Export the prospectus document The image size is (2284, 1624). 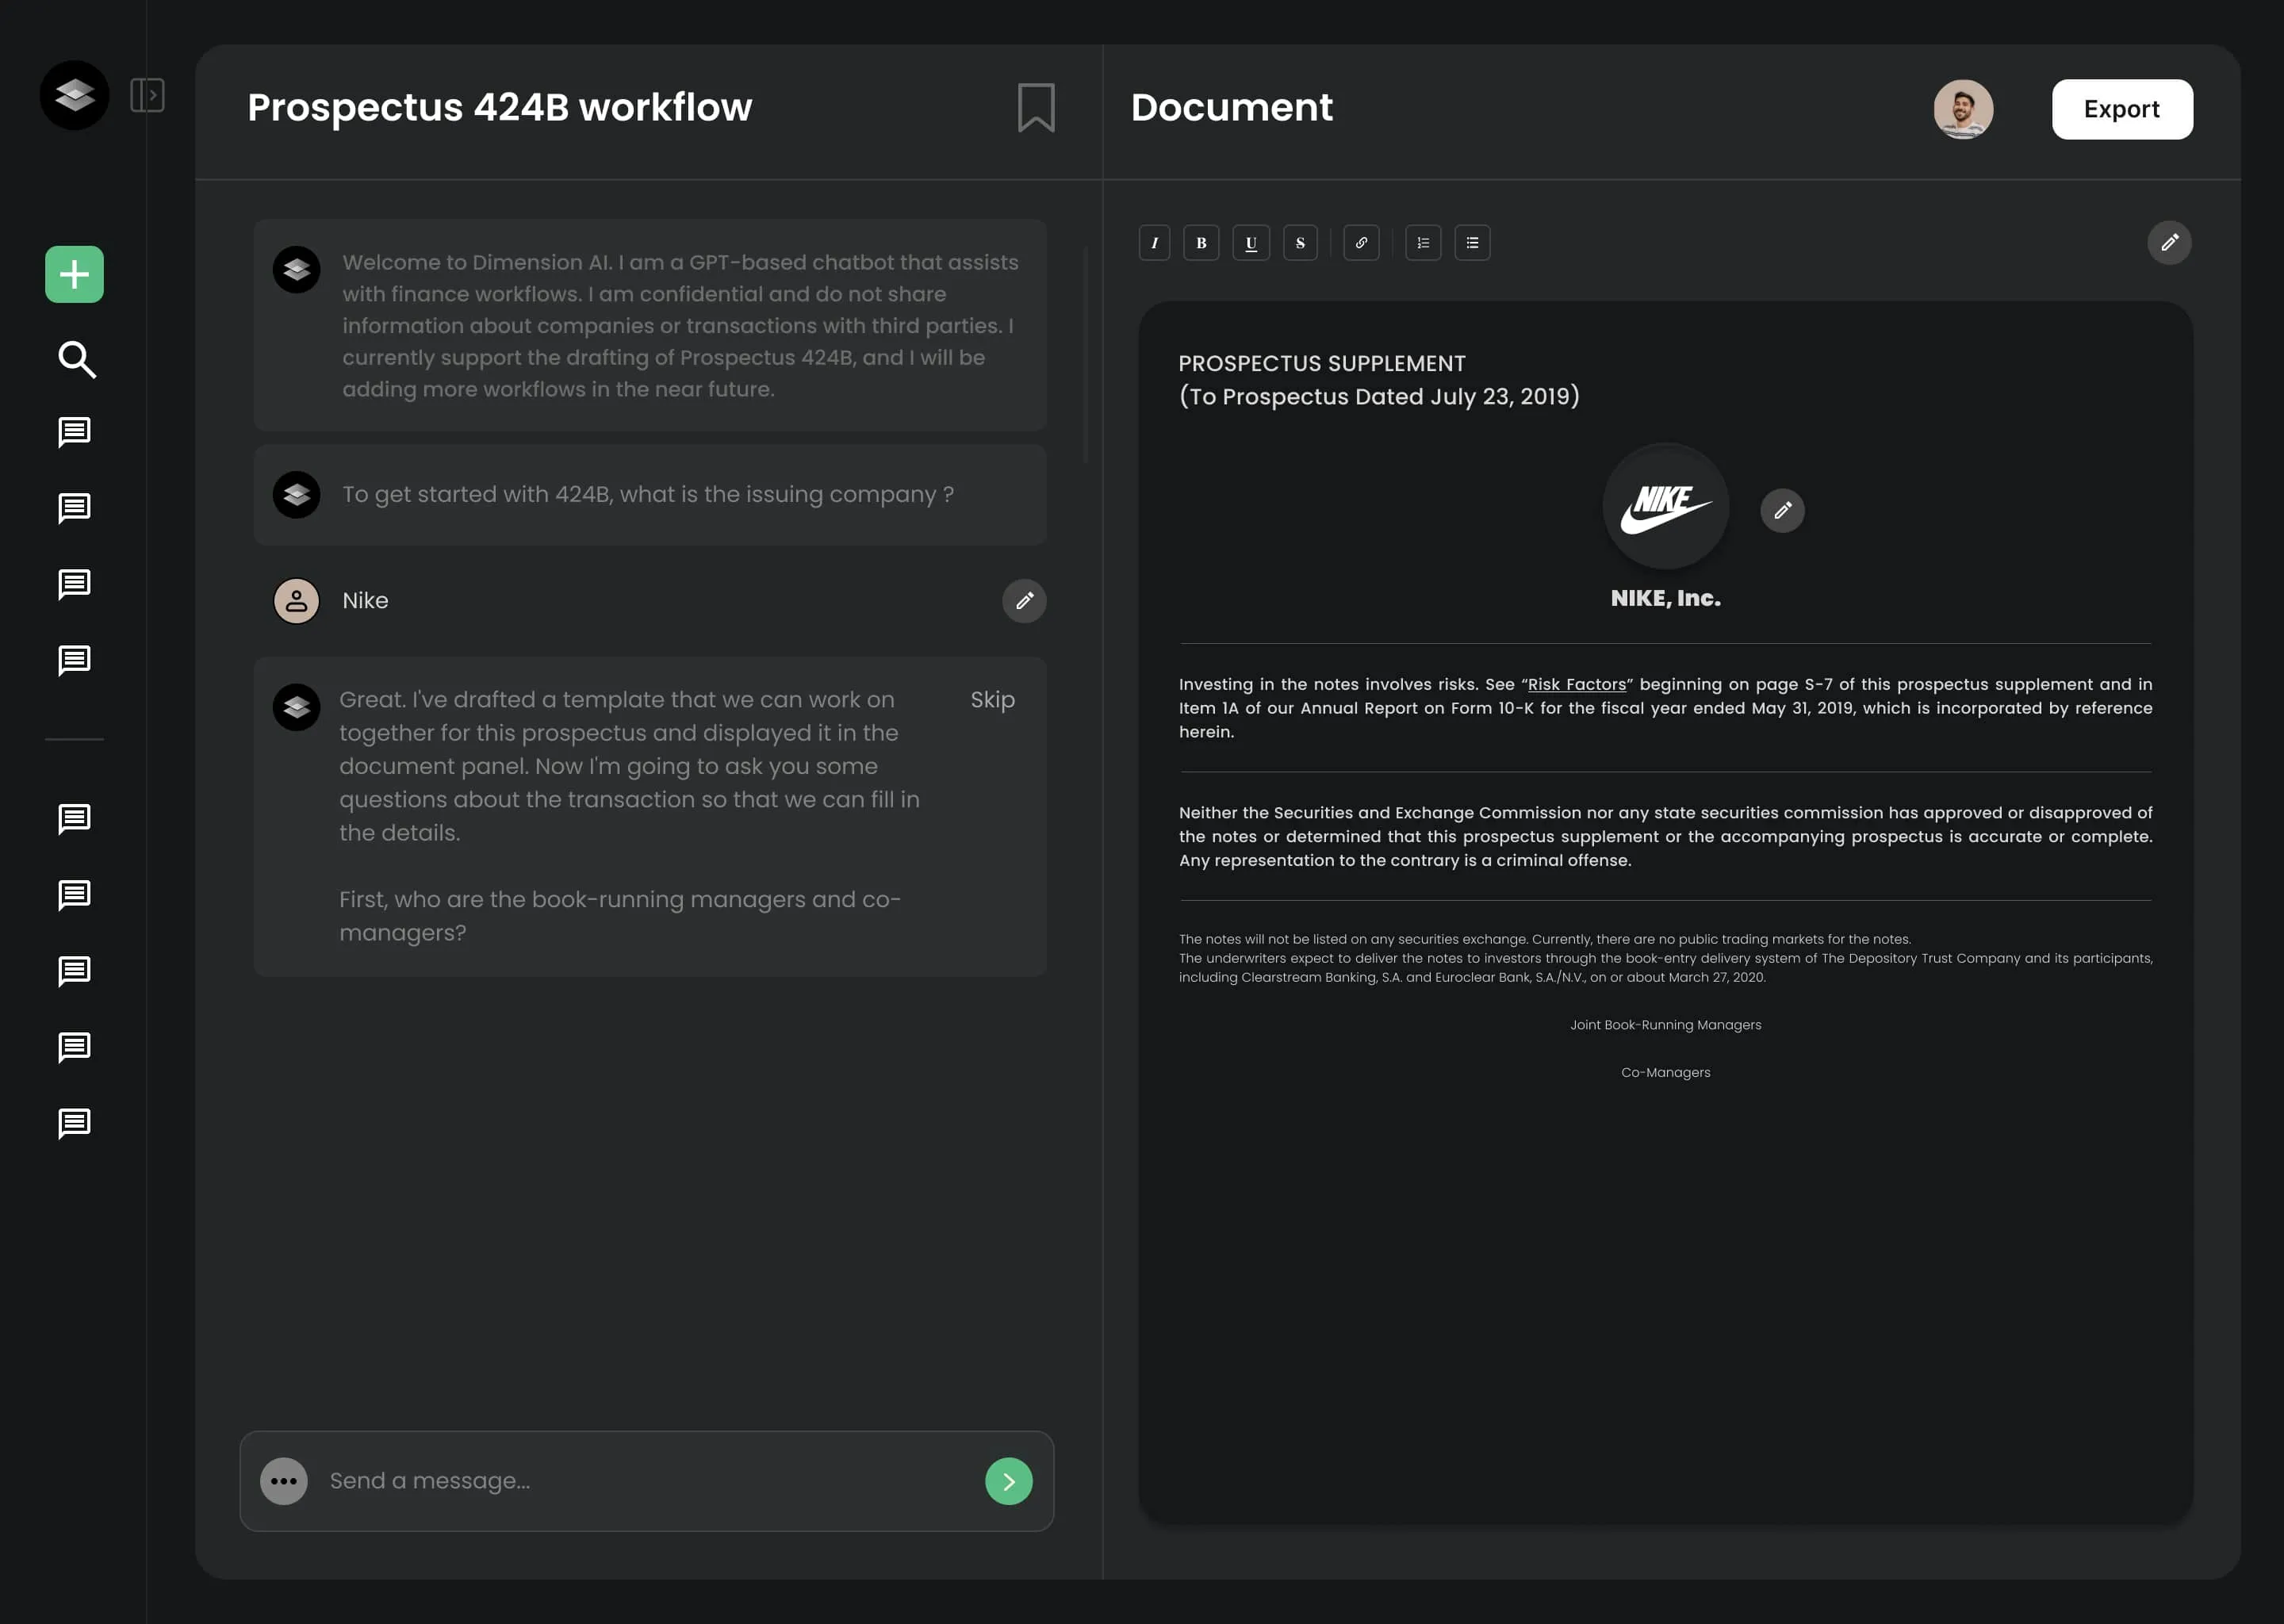tap(2122, 109)
